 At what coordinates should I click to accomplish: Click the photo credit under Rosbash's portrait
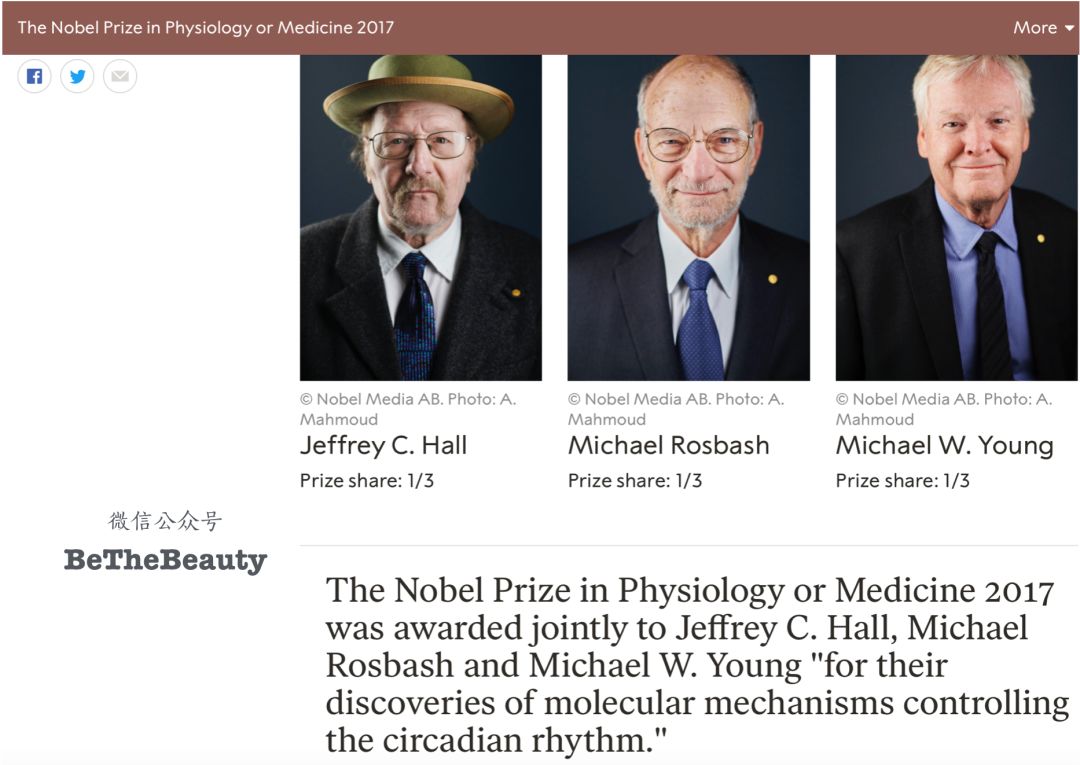click(x=675, y=408)
